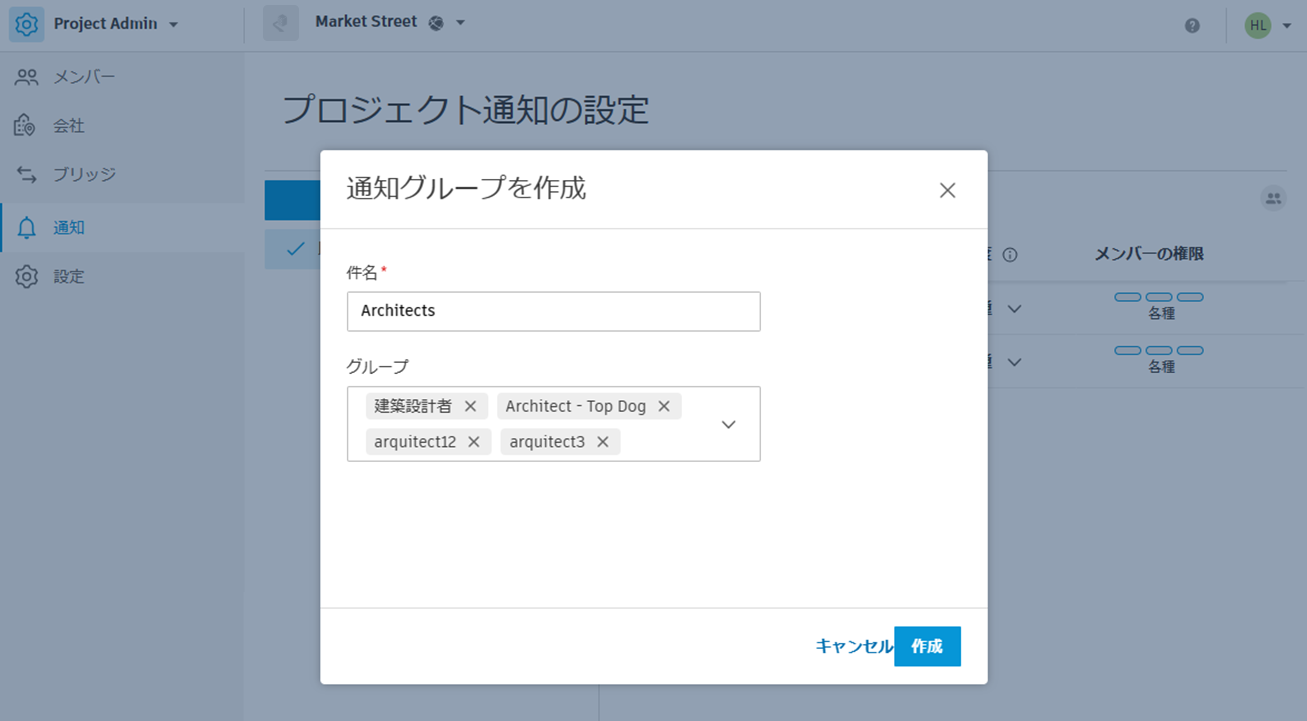1307x721 pixels.
Task: Click キャンセル to dismiss the dialog
Action: (x=855, y=646)
